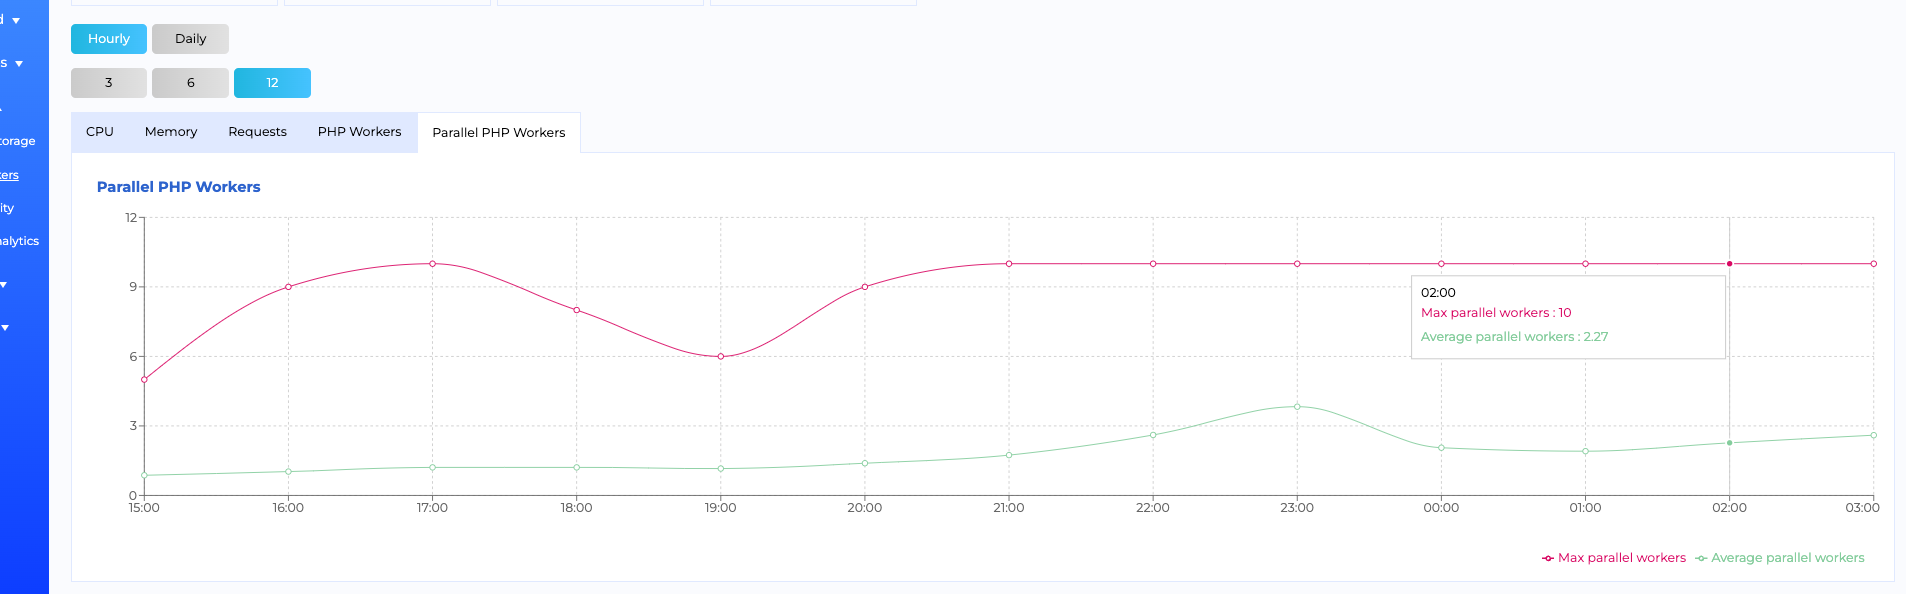Screen dimensions: 1906x594
Task: Click the Average parallel workers legend marker icon
Action: tap(1701, 558)
